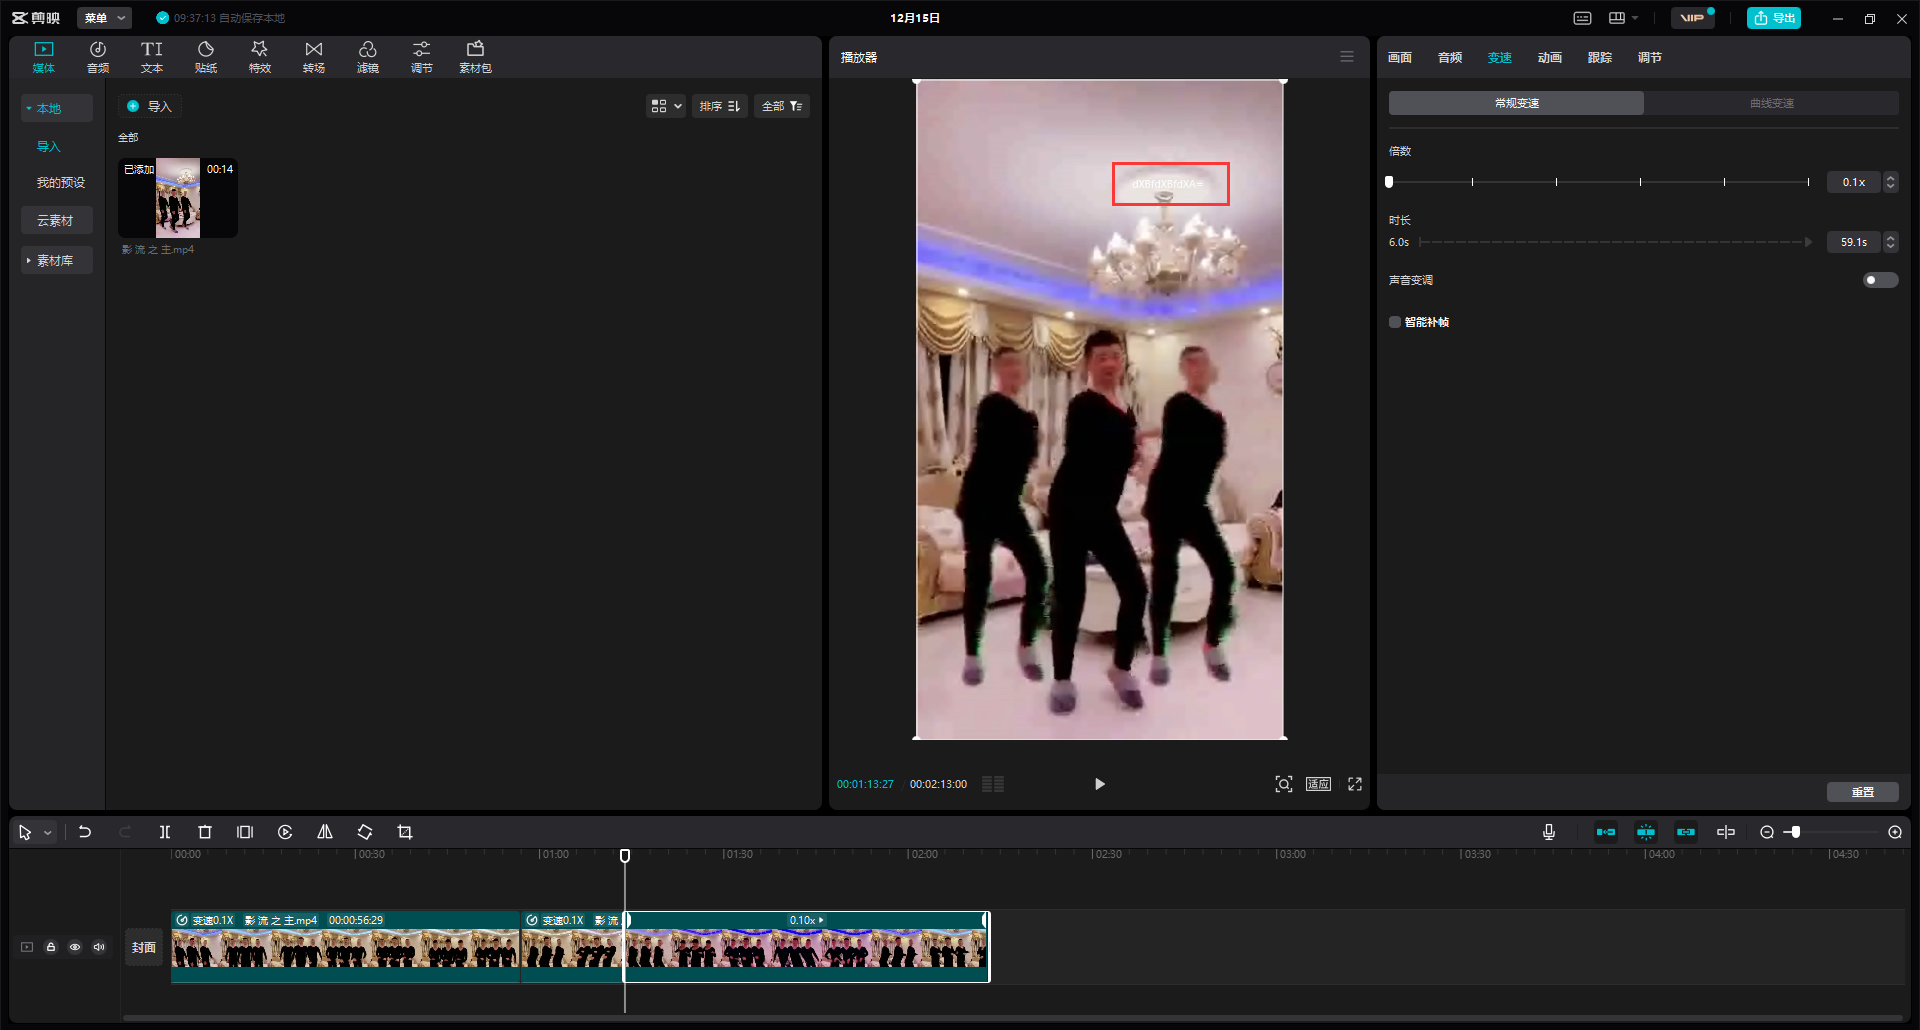Open 云素材 cloud assets
Viewport: 1920px width, 1030px height.
(56, 220)
